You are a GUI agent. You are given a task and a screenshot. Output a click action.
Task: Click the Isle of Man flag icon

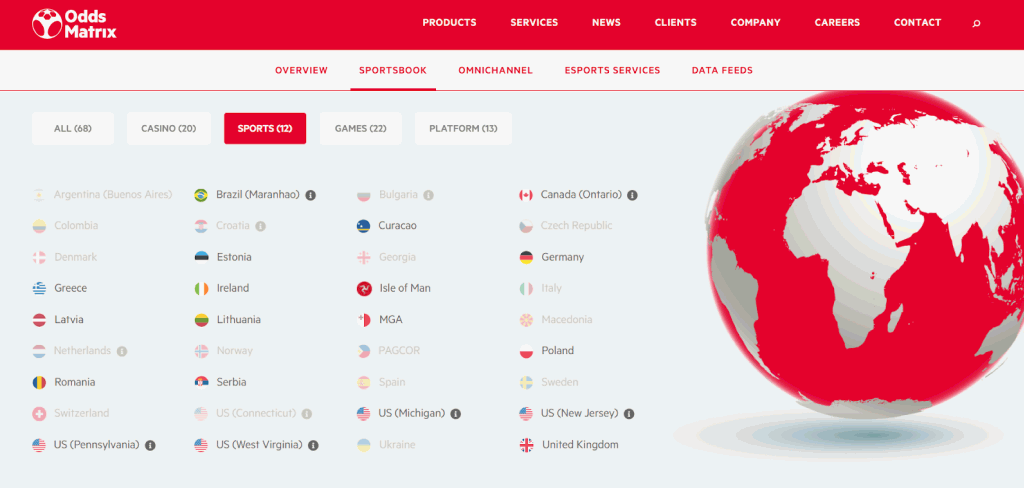(364, 288)
